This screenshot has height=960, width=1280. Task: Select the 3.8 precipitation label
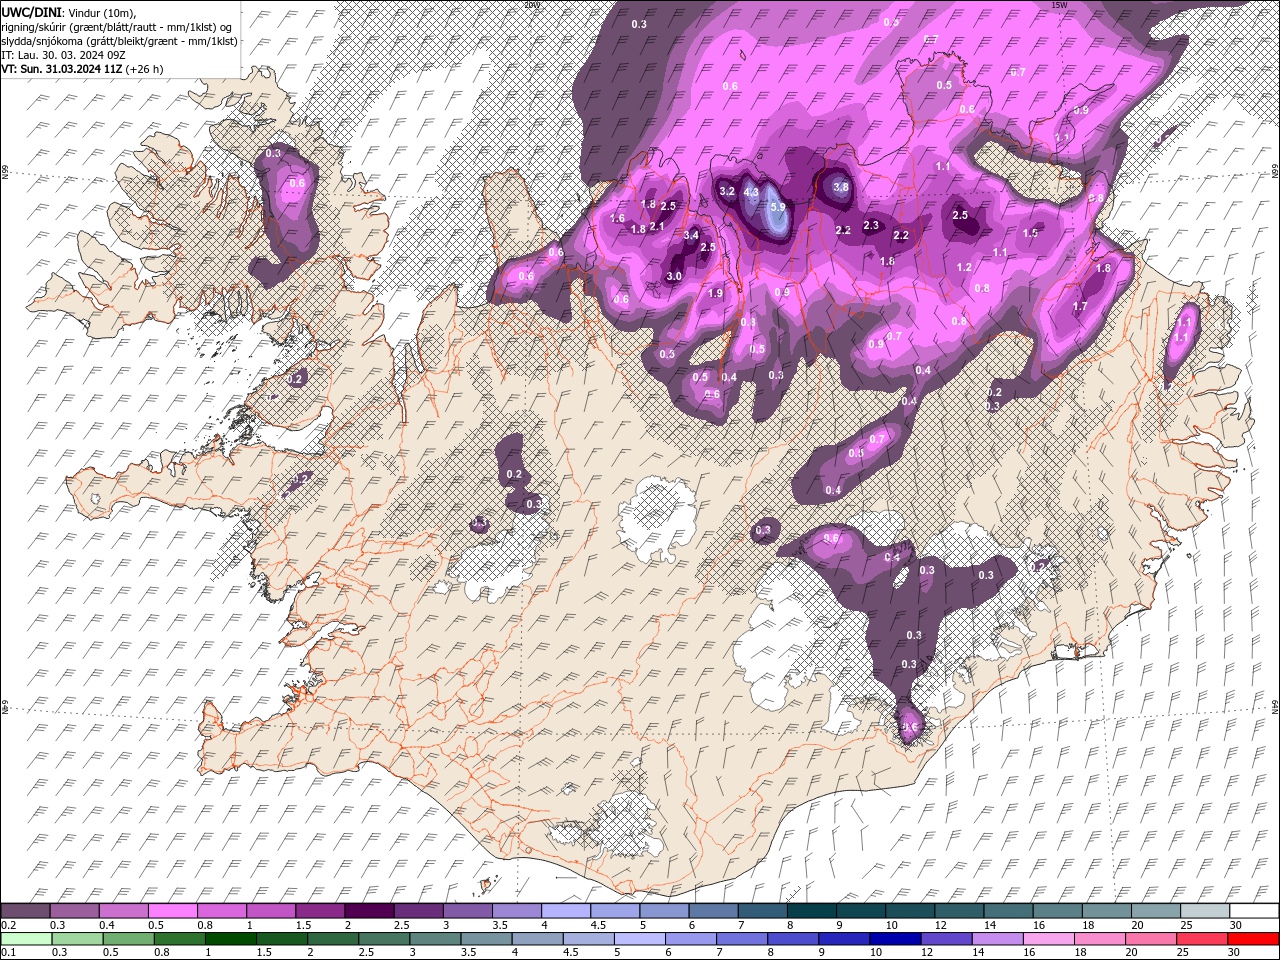(841, 187)
